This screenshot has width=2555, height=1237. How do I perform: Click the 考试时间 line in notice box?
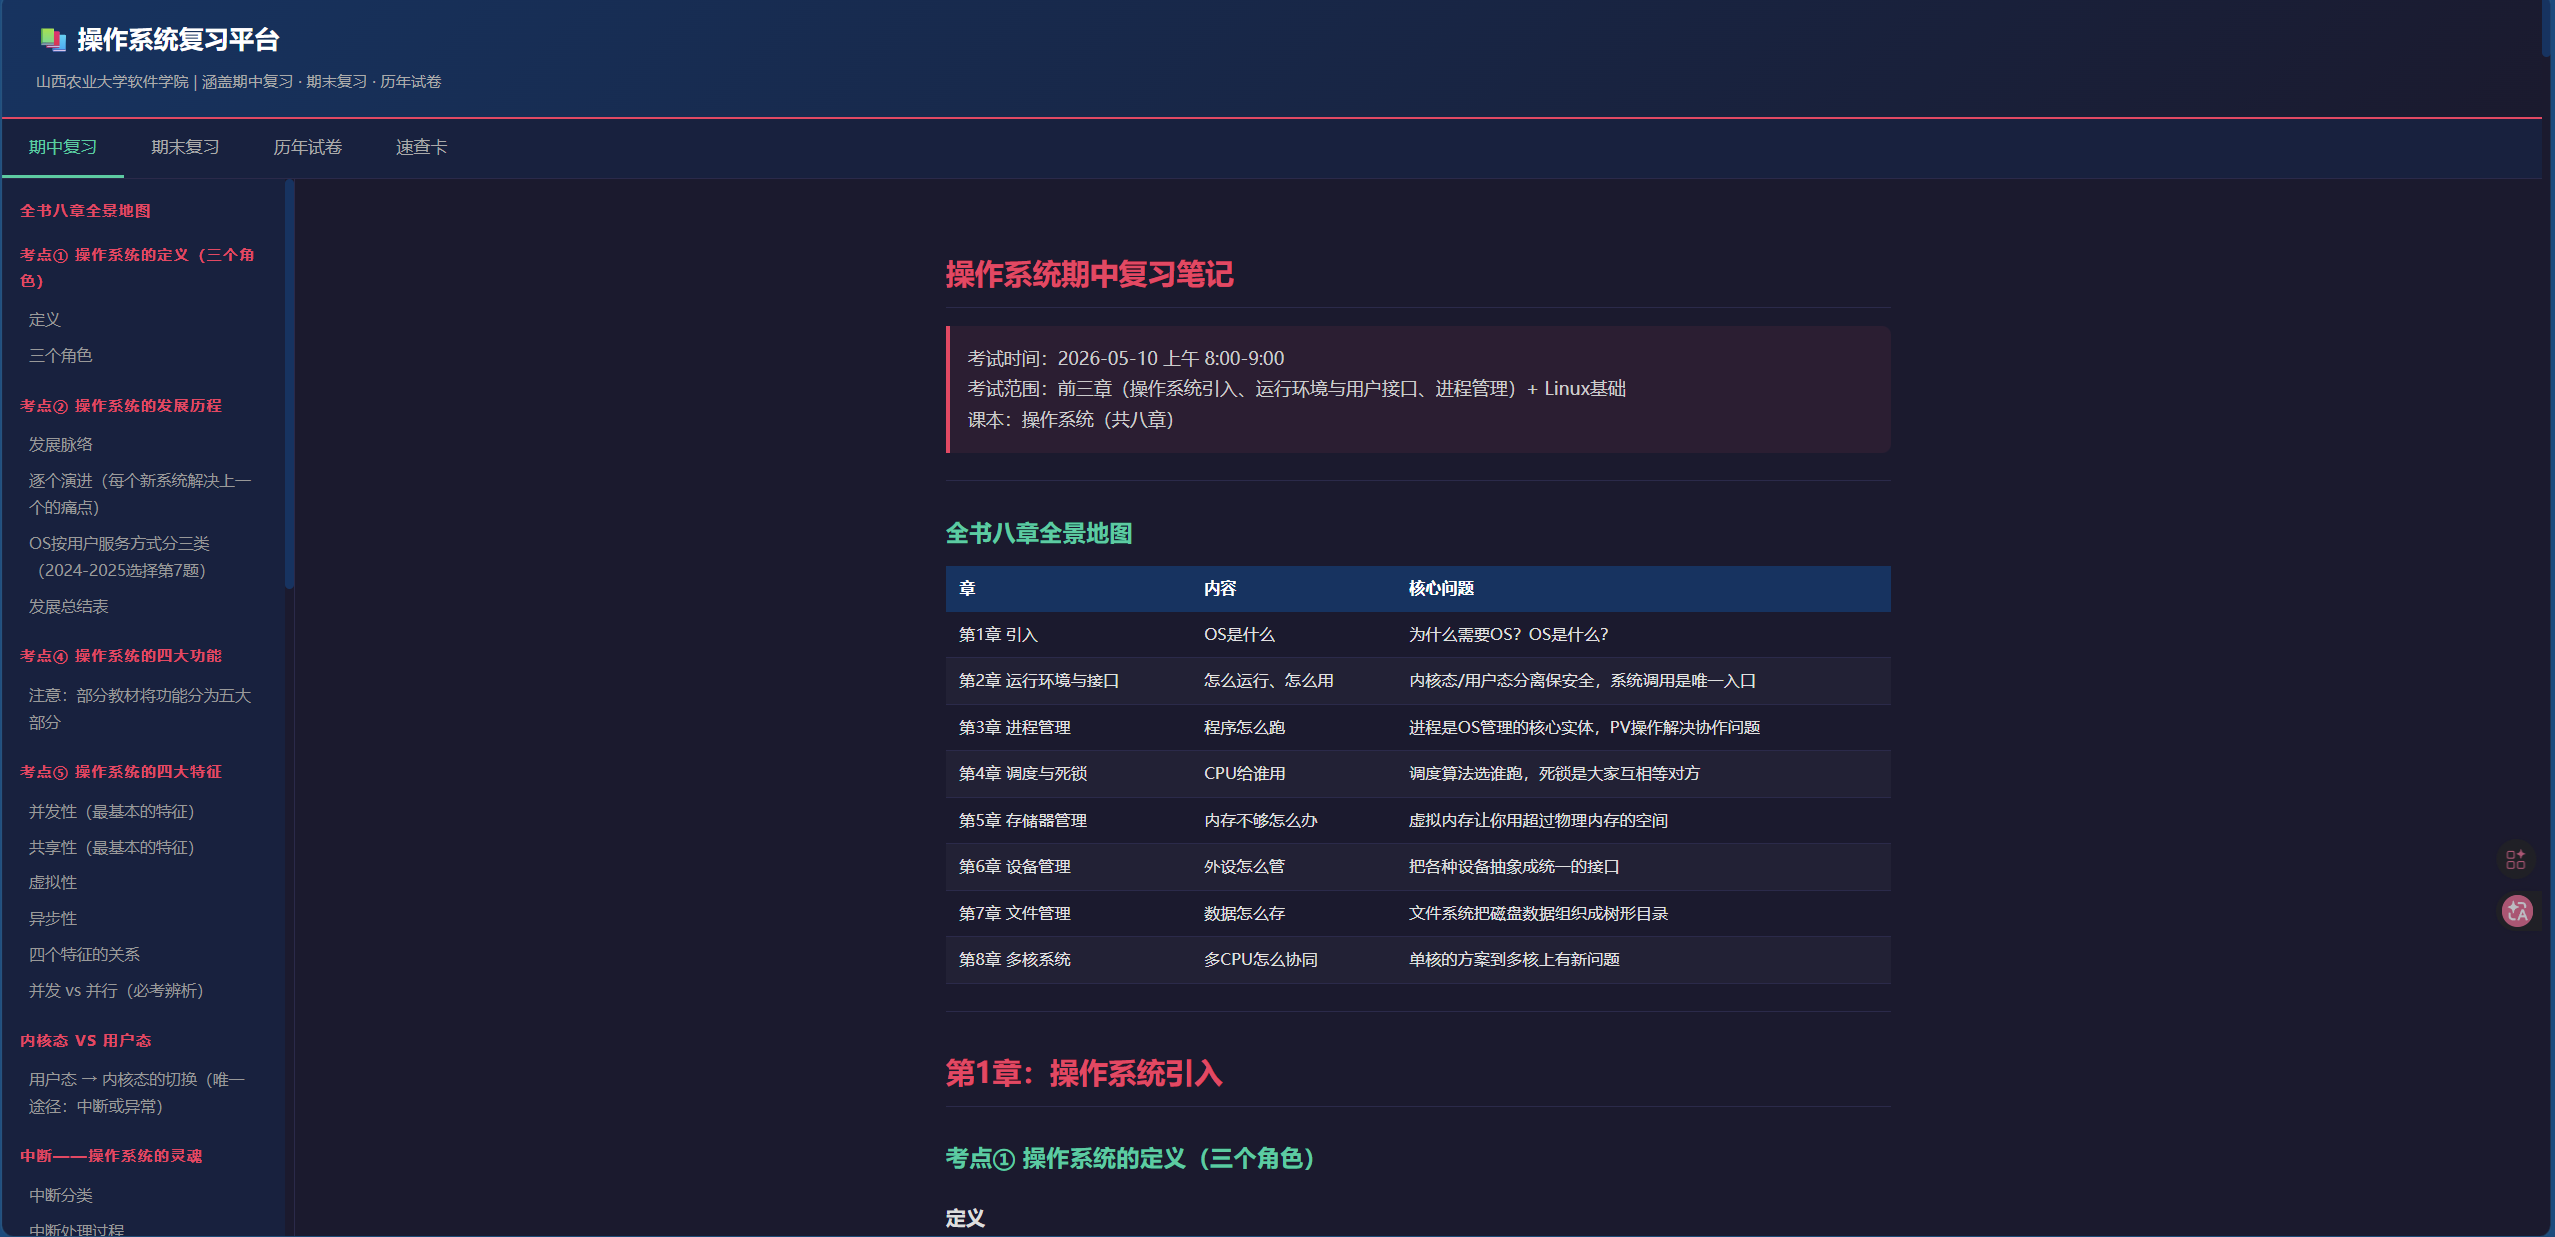(x=1126, y=358)
